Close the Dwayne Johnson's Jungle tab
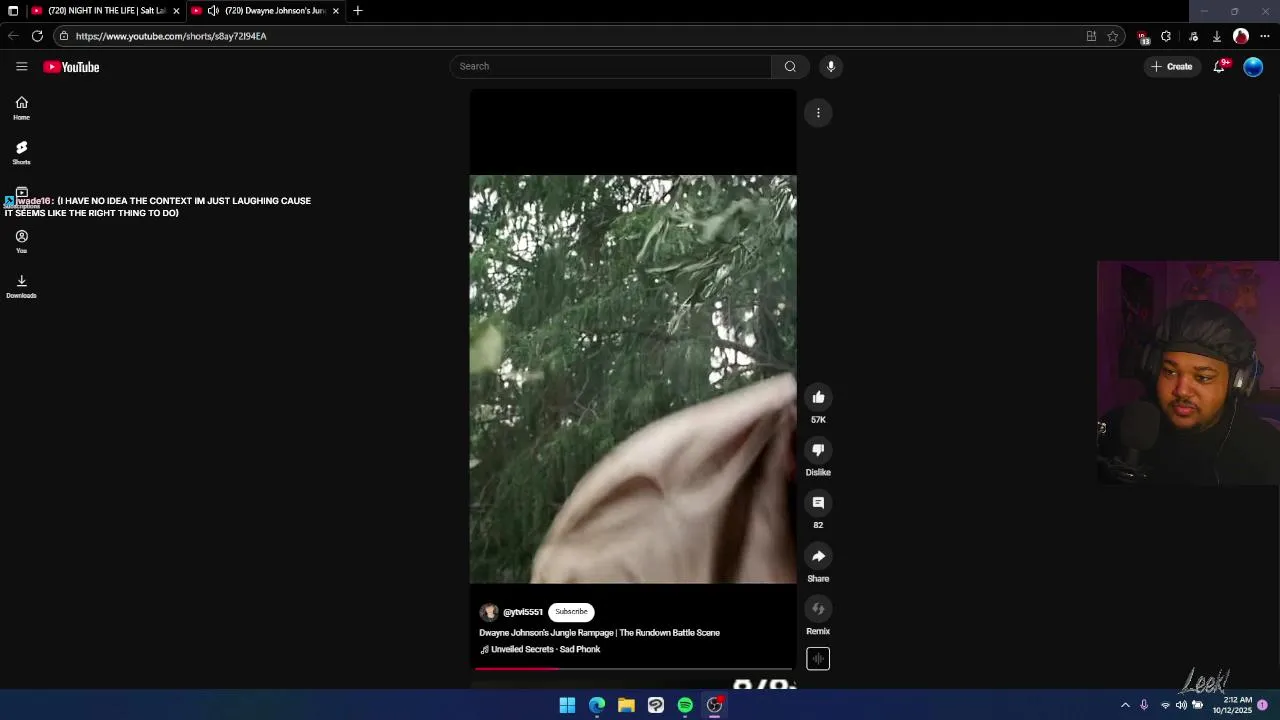Viewport: 1280px width, 720px height. [336, 11]
